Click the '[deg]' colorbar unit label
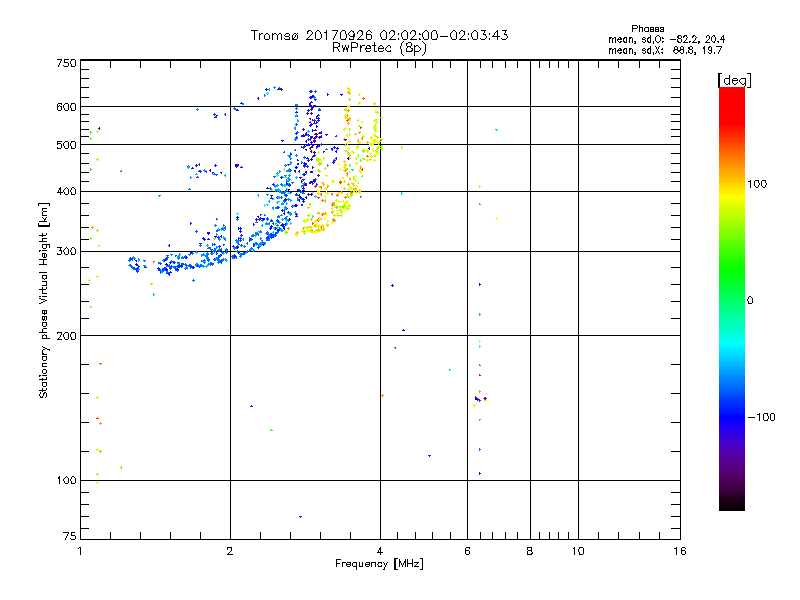This screenshot has height=600, width=800. [734, 80]
